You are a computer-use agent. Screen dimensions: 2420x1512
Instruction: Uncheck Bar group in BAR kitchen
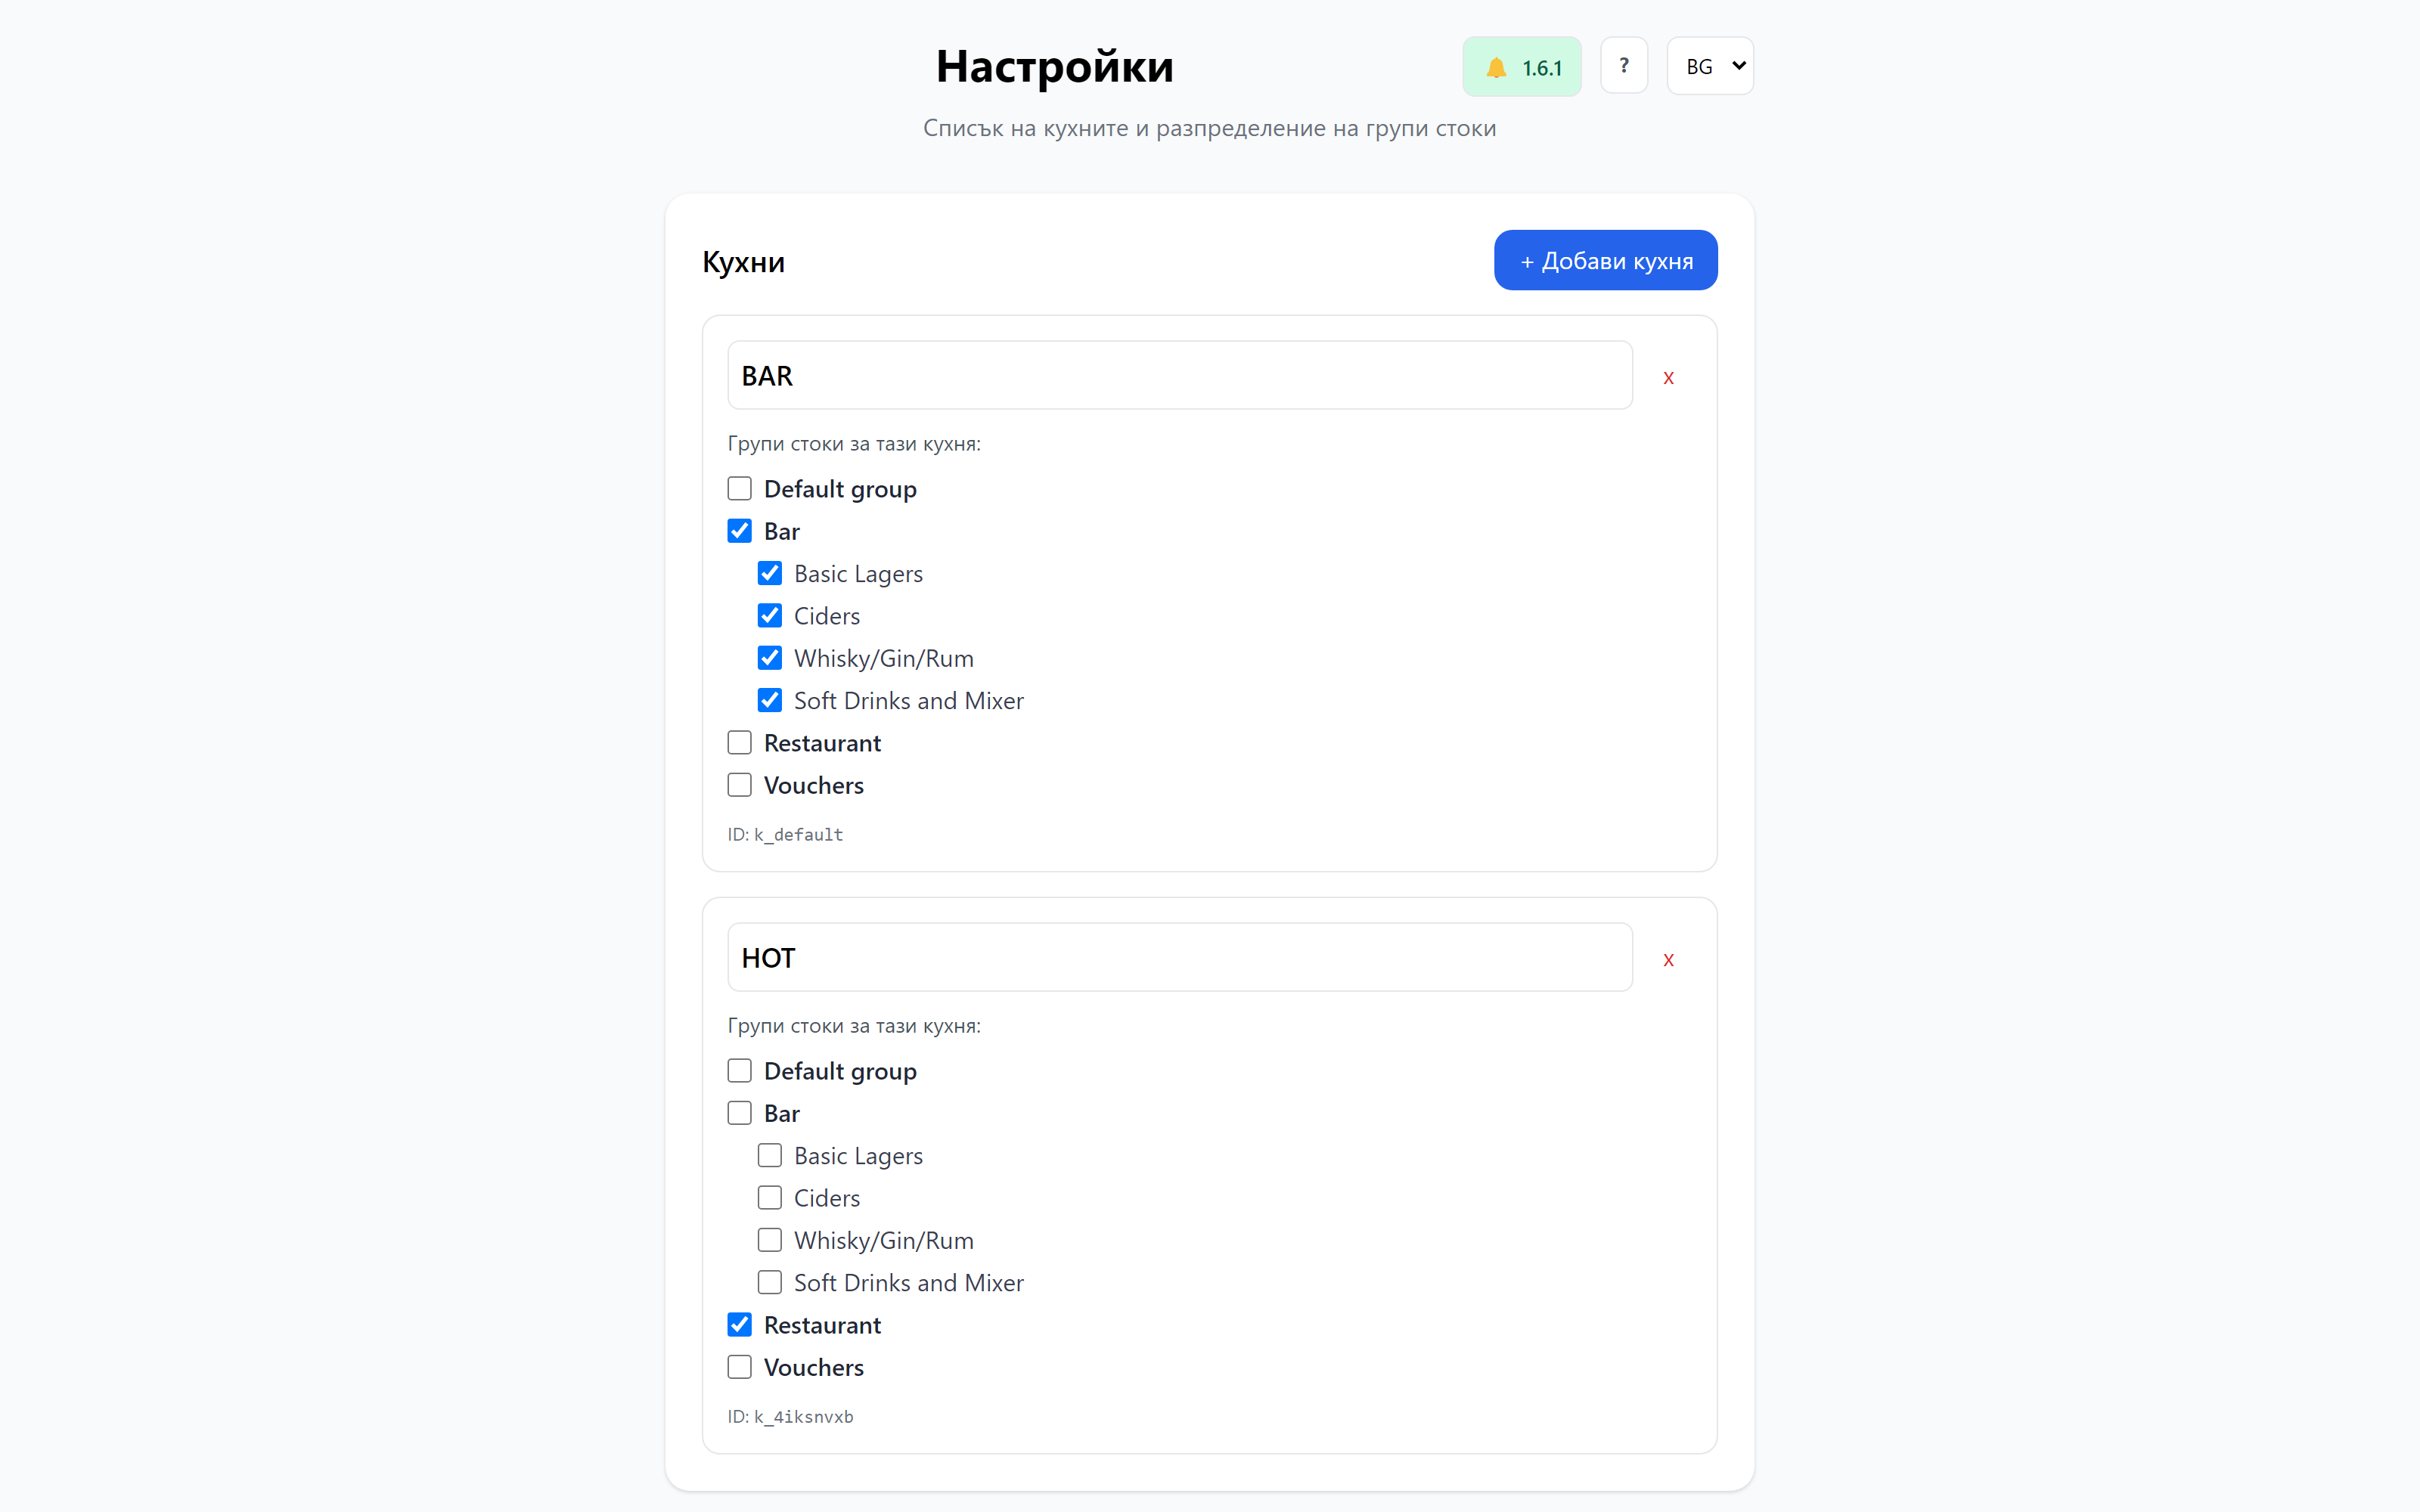739,530
